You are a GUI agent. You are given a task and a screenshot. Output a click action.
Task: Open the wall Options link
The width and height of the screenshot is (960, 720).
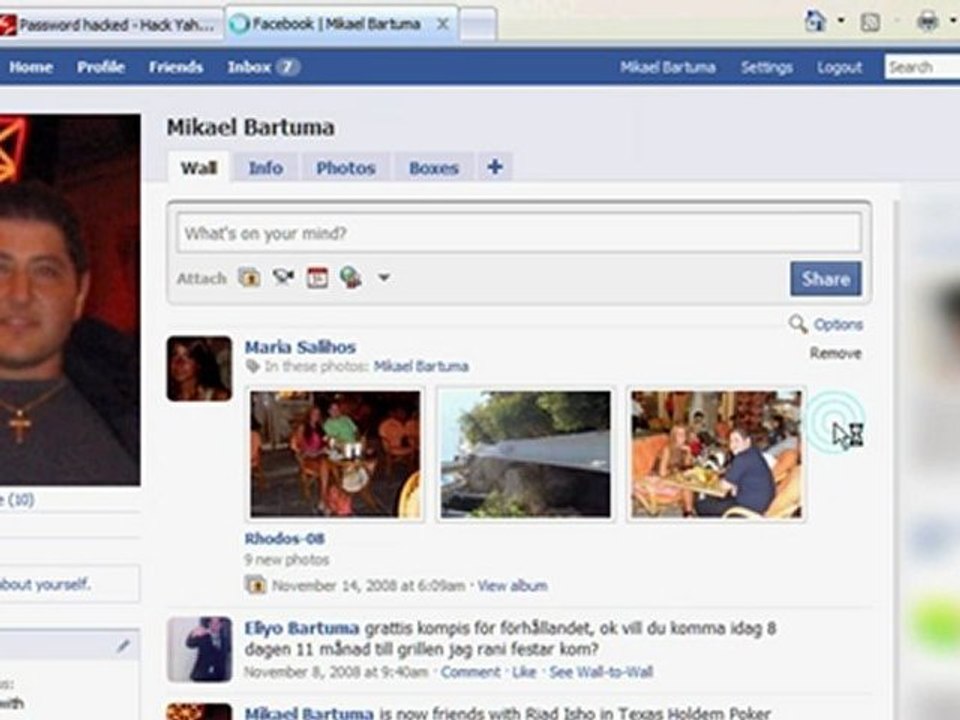(x=838, y=324)
